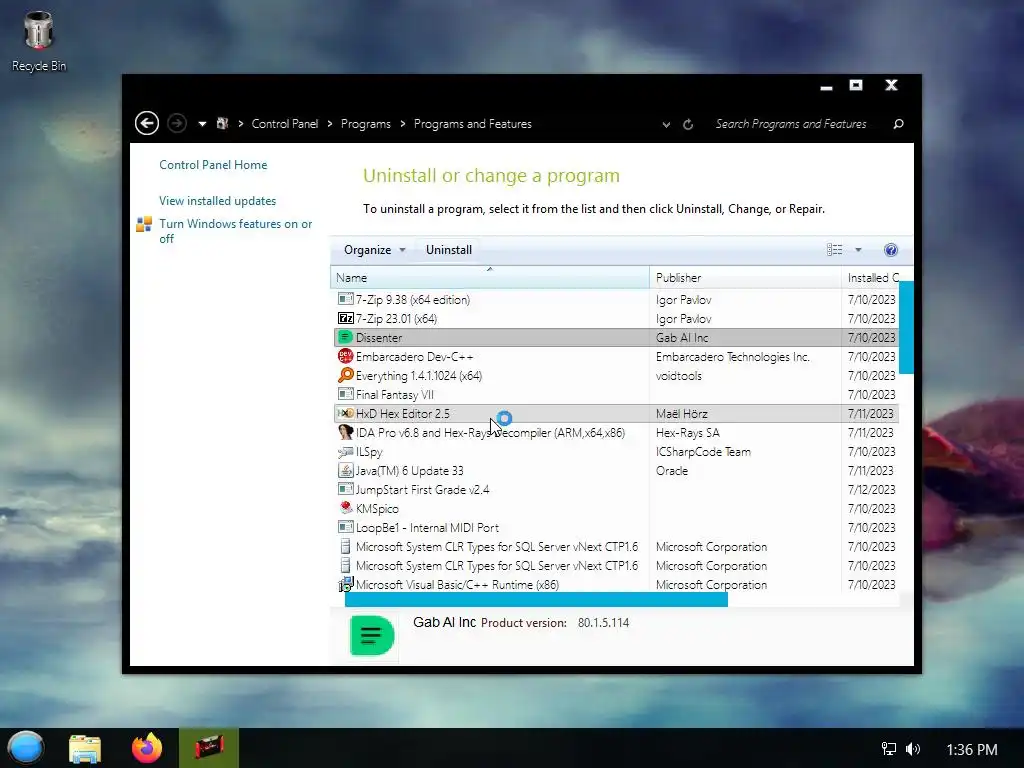Click the horizontal scrollbar thumb
Image resolution: width=1024 pixels, height=768 pixels.
pos(536,600)
